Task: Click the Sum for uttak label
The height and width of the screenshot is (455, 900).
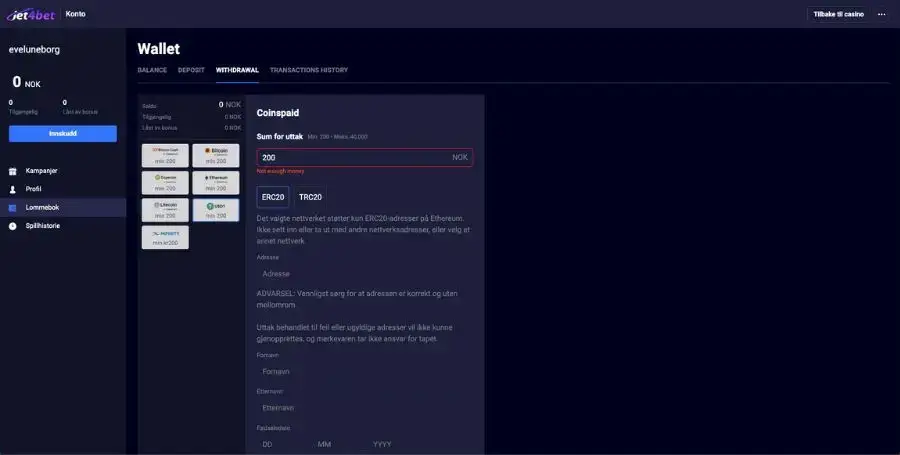Action: point(280,137)
